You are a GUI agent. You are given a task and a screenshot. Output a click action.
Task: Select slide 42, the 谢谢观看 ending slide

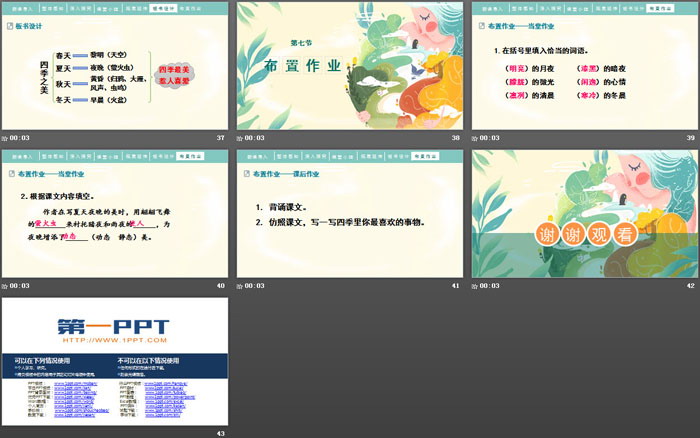[585, 213]
